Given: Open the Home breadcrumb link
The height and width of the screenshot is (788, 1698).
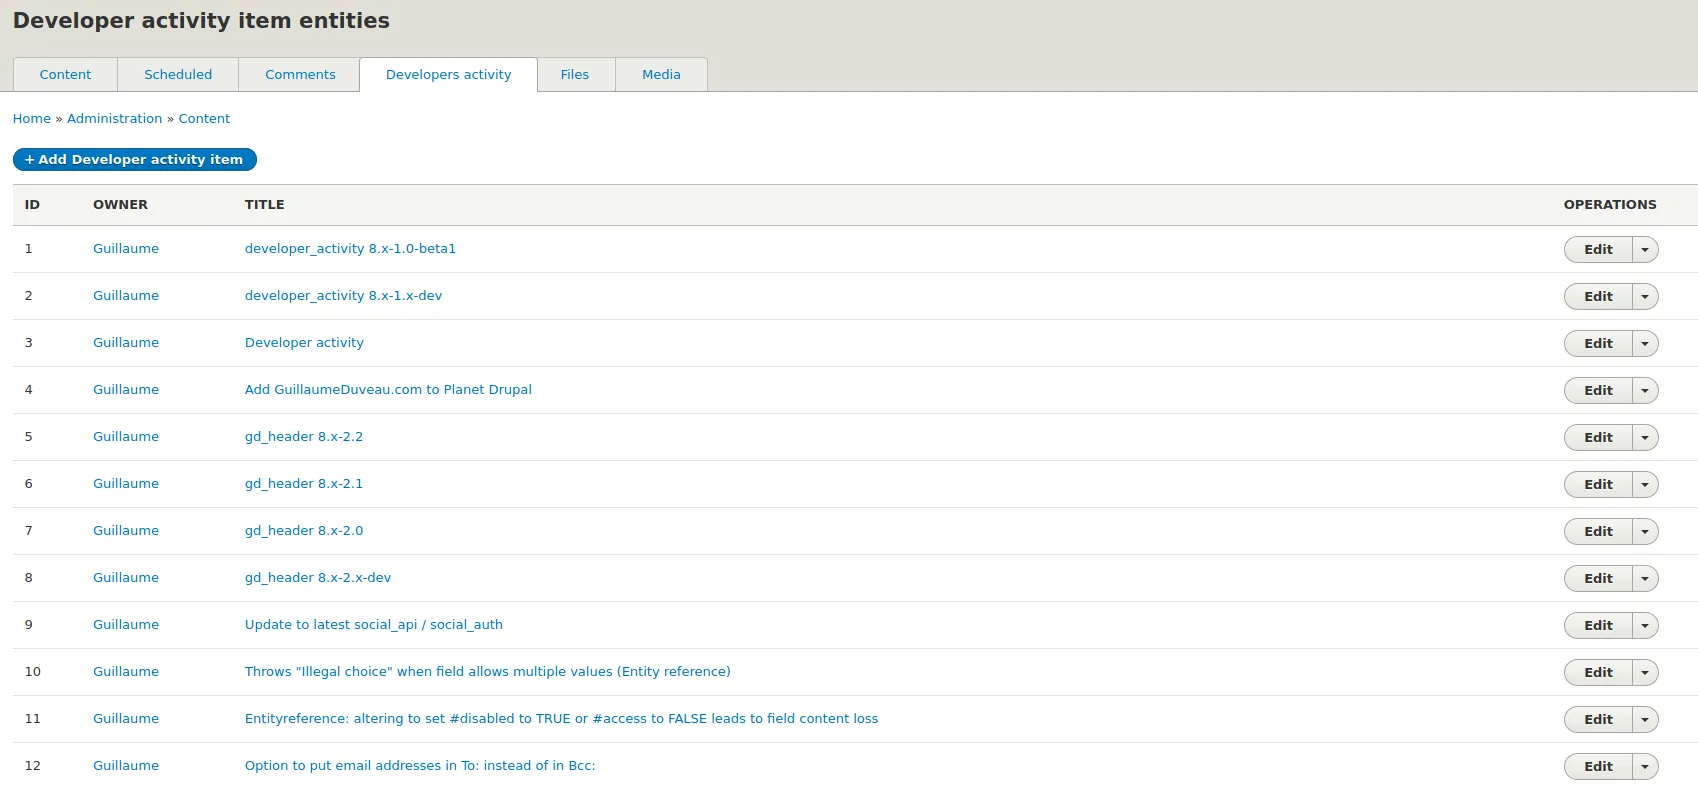Looking at the screenshot, I should [x=32, y=119].
